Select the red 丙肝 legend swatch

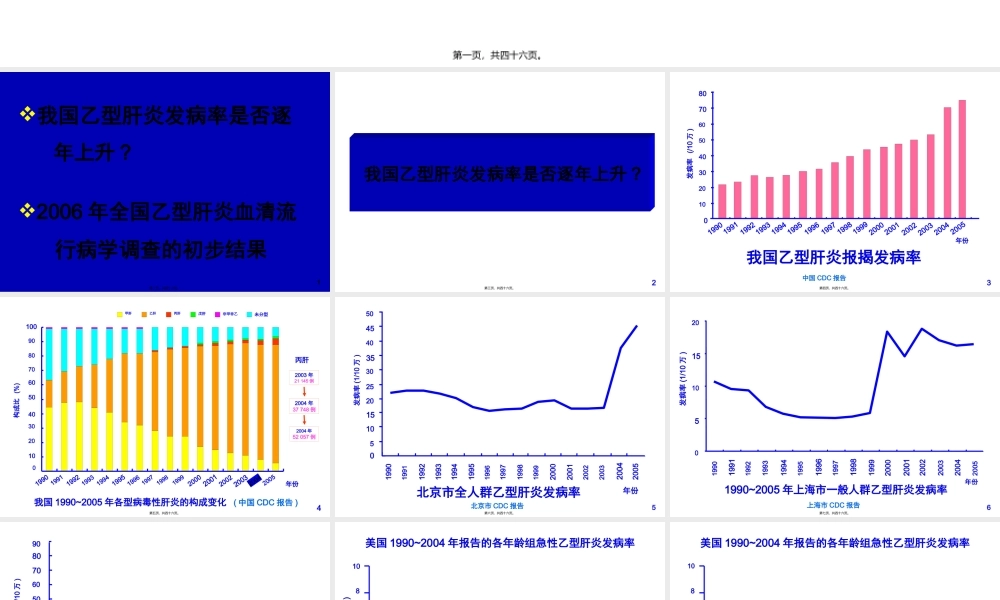(167, 315)
